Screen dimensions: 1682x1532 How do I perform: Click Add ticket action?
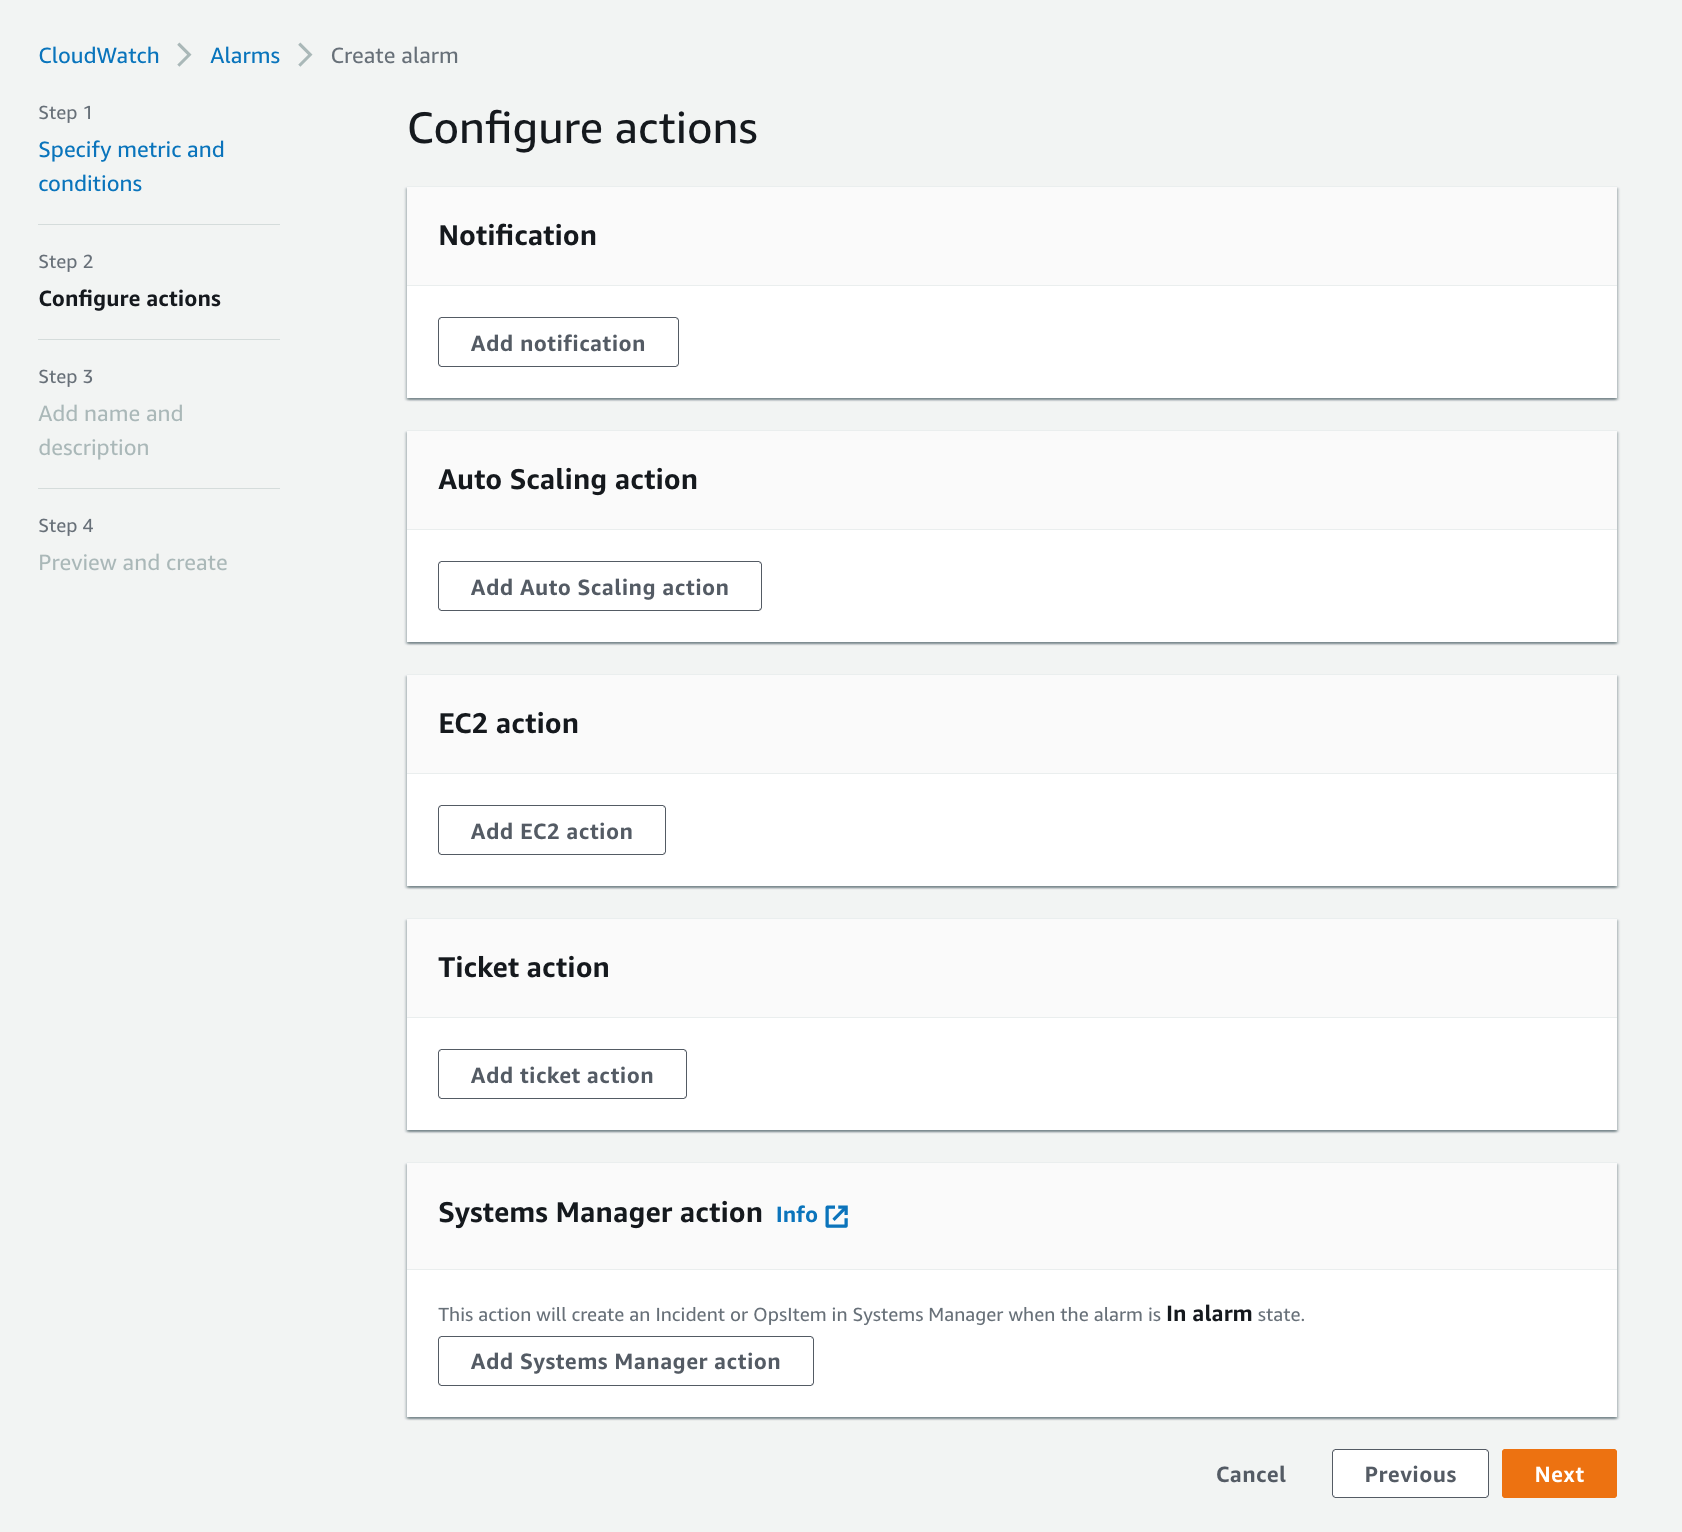(x=561, y=1074)
